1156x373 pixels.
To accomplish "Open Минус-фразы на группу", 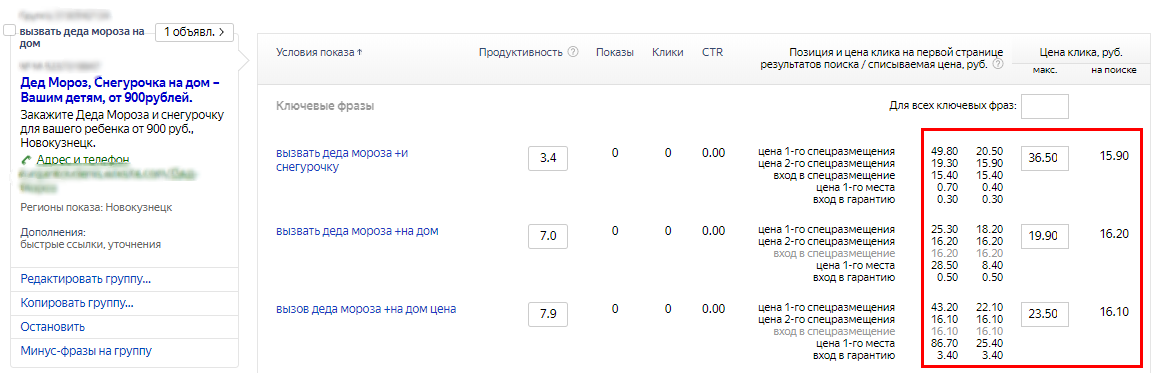I will [x=86, y=350].
